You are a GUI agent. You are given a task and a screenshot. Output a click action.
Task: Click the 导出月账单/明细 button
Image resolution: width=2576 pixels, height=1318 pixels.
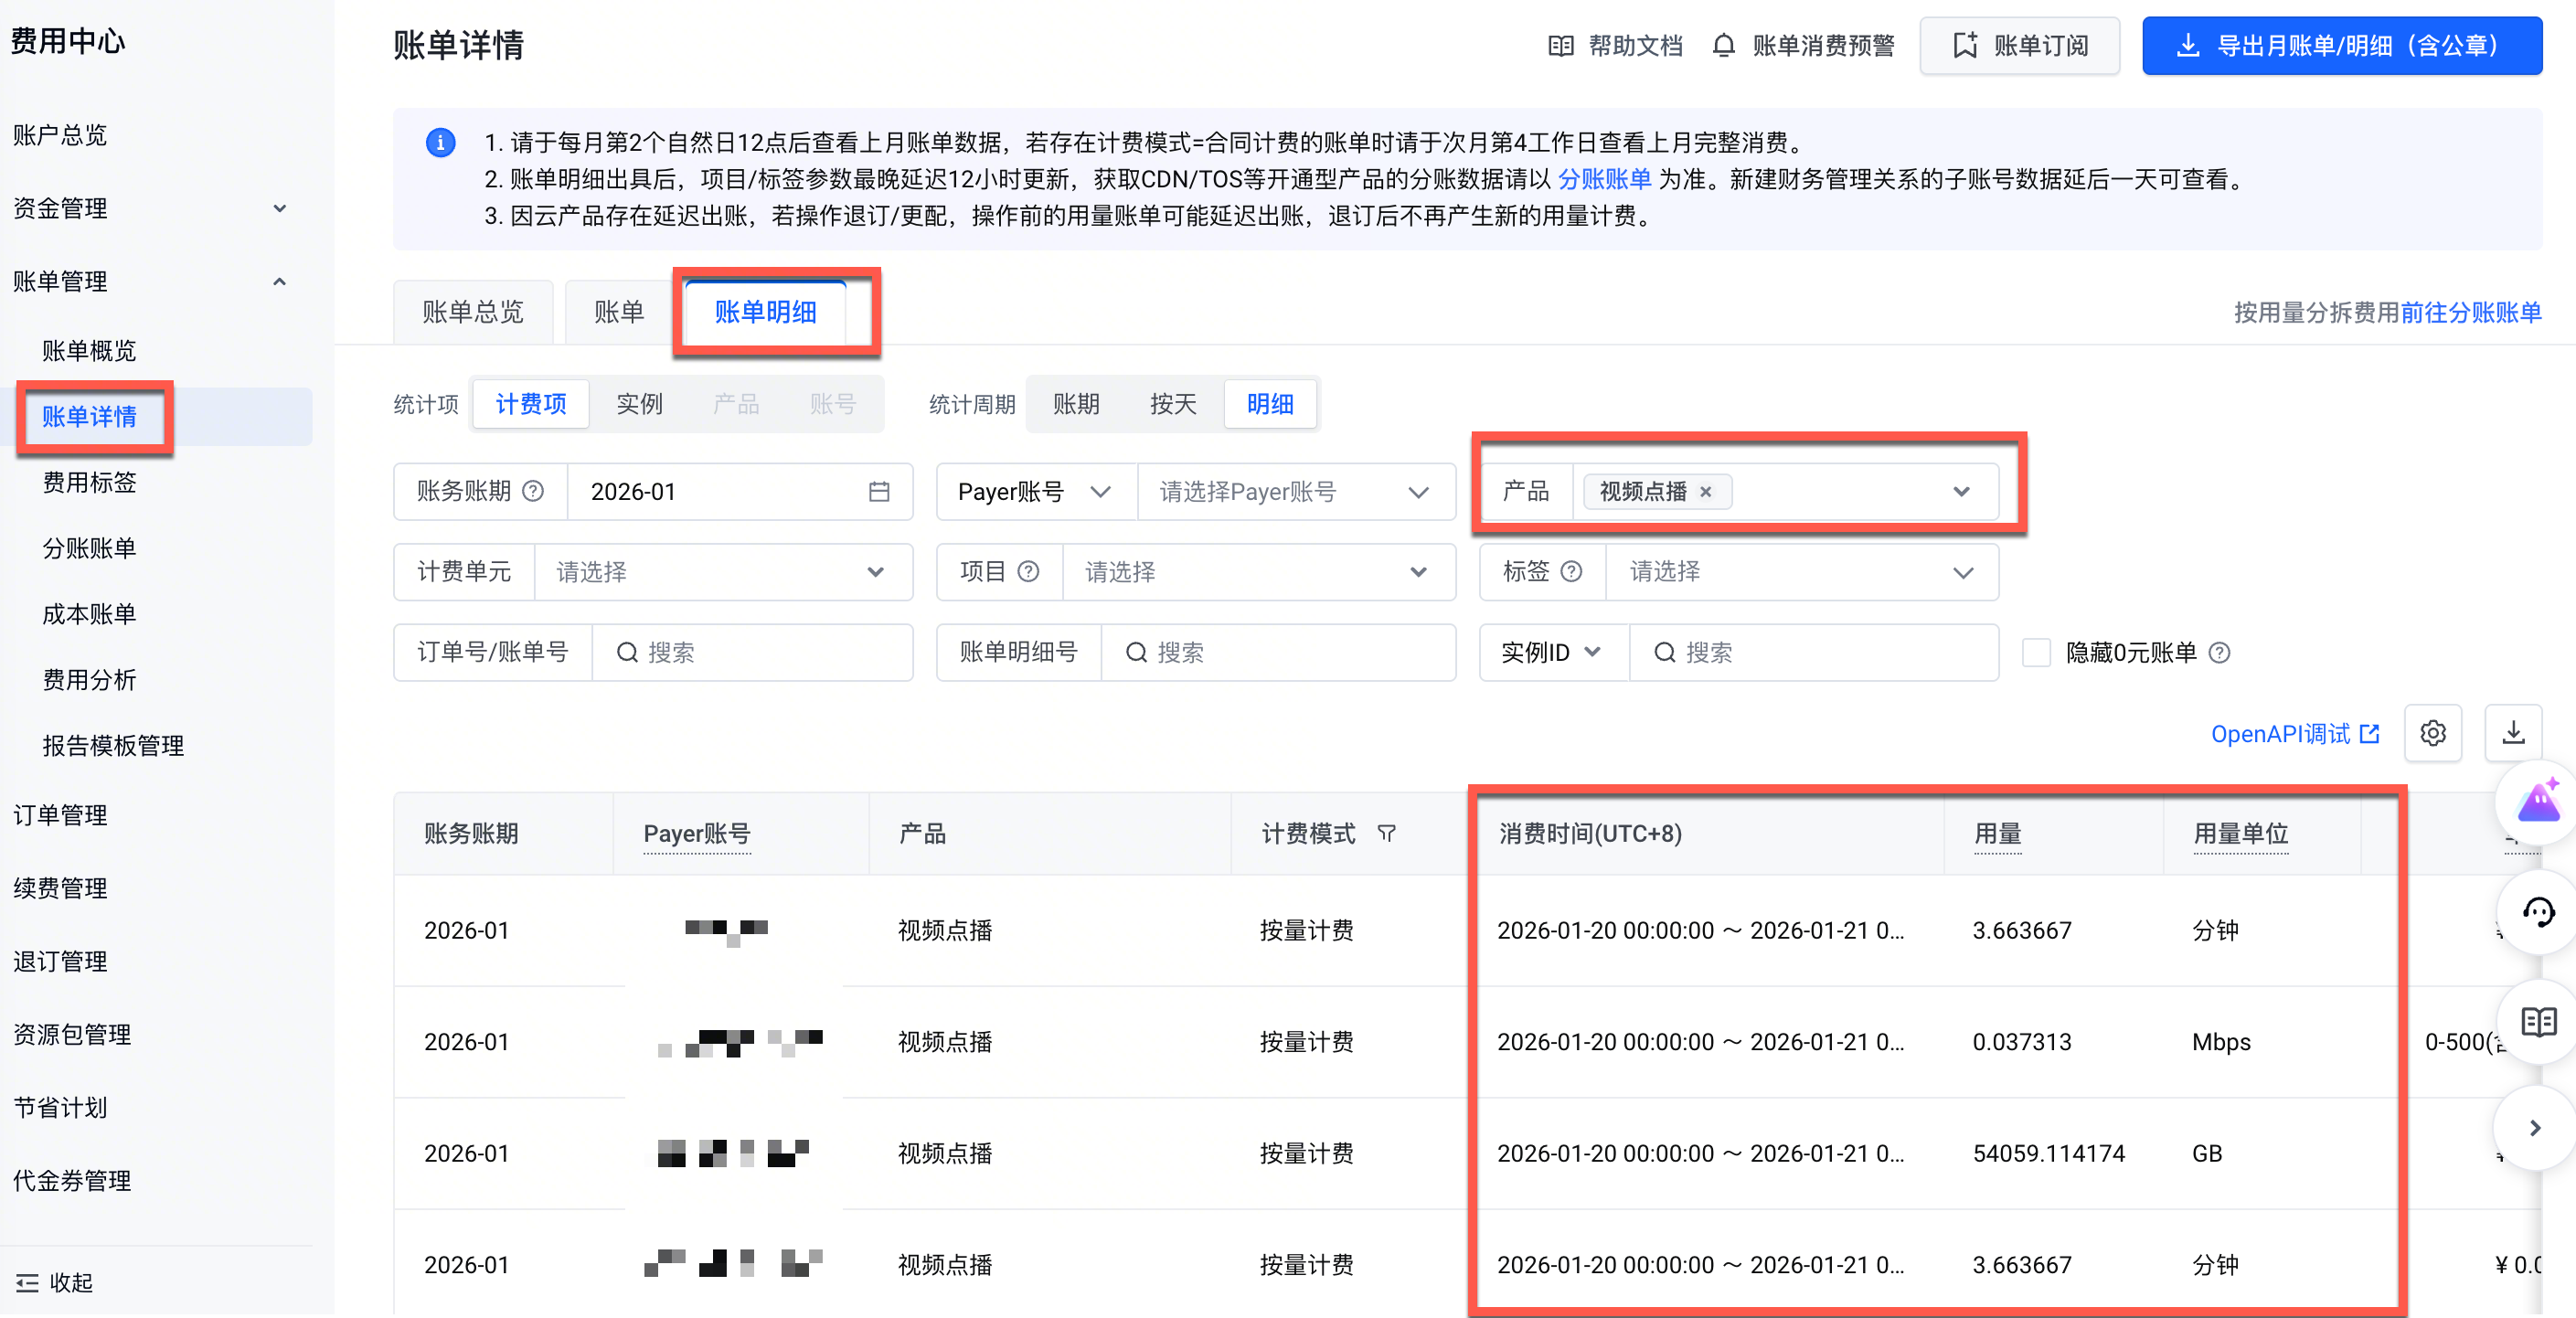tap(2341, 46)
